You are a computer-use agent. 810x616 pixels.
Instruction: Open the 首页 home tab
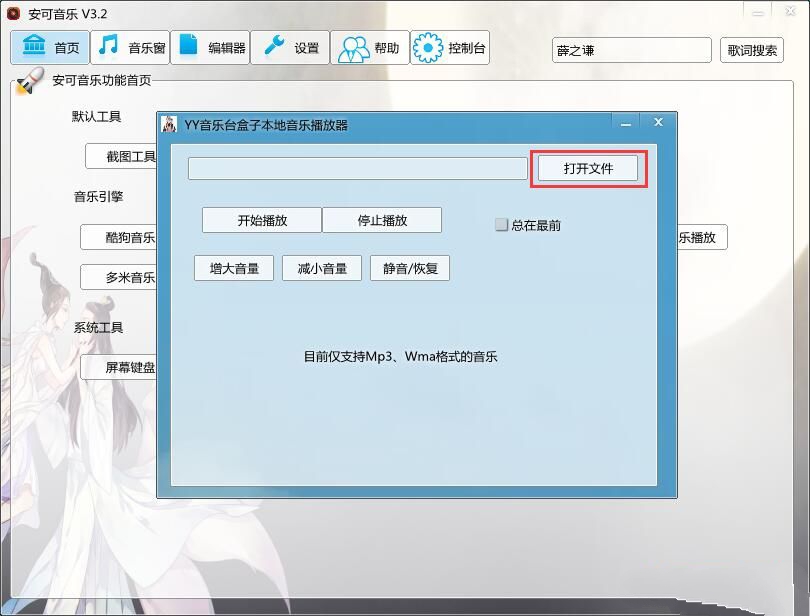click(x=50, y=48)
